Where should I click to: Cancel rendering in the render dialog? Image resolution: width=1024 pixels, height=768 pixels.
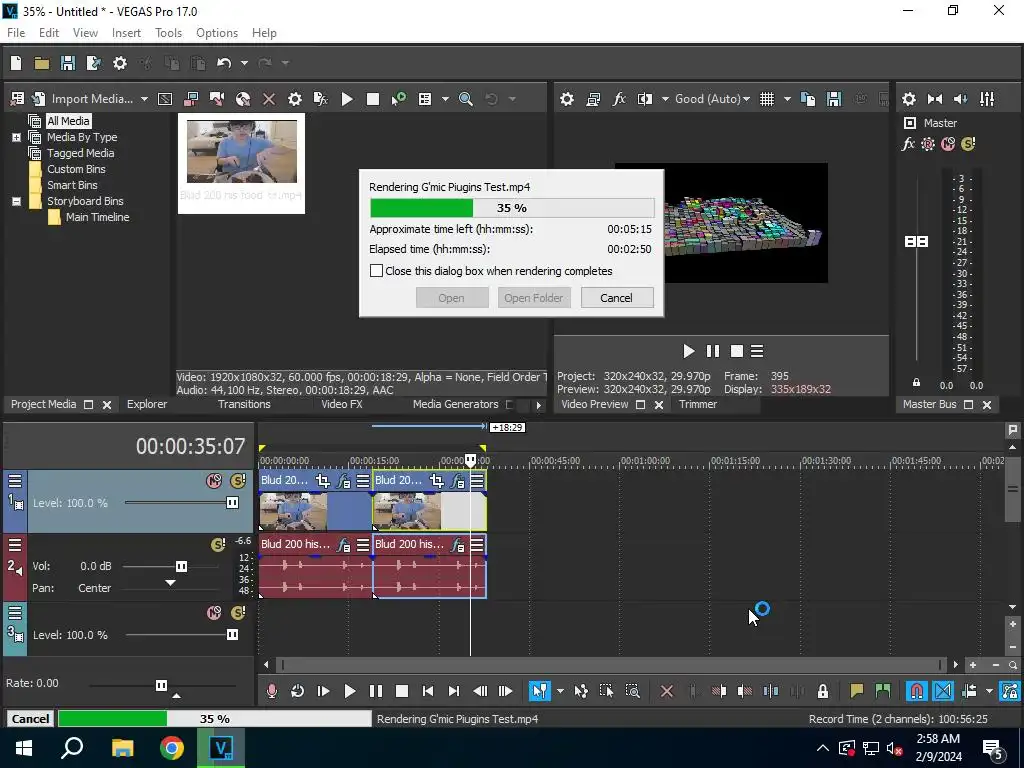[616, 298]
